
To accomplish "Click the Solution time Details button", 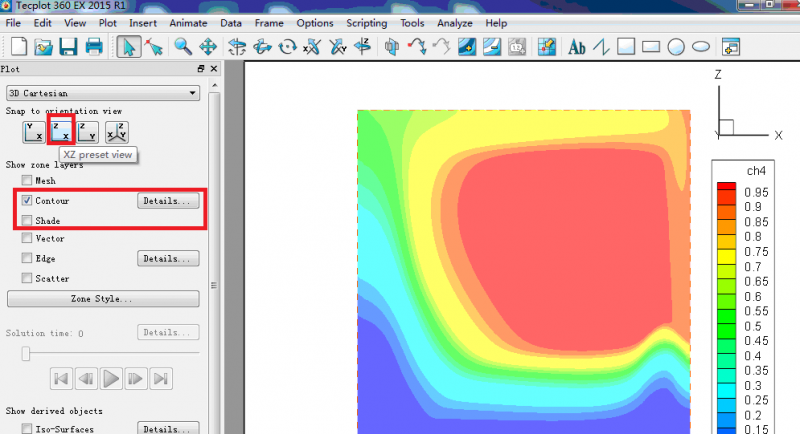I will (168, 333).
